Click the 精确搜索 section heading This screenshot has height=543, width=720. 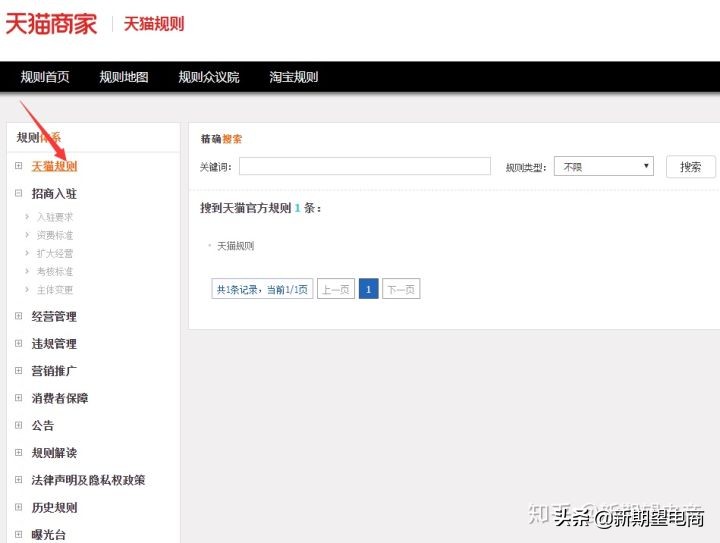[221, 139]
